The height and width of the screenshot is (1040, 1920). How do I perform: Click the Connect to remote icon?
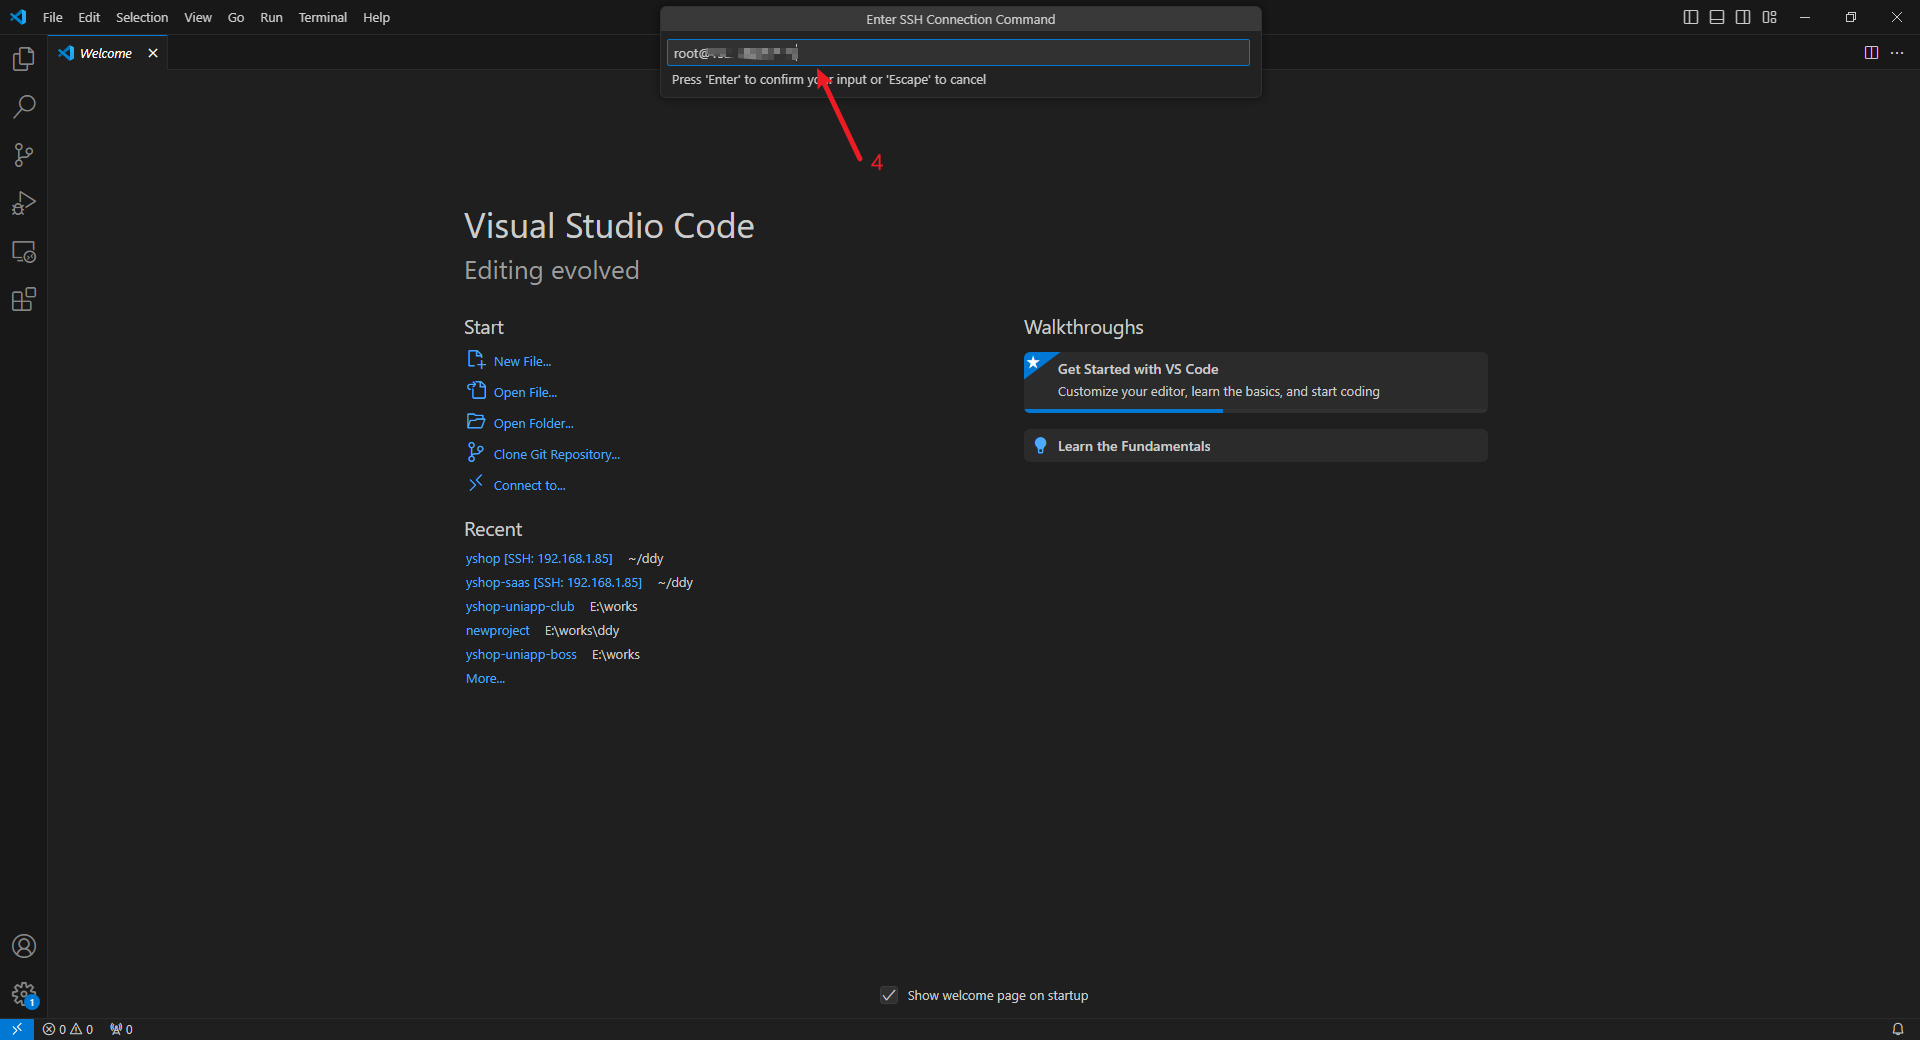click(x=476, y=483)
